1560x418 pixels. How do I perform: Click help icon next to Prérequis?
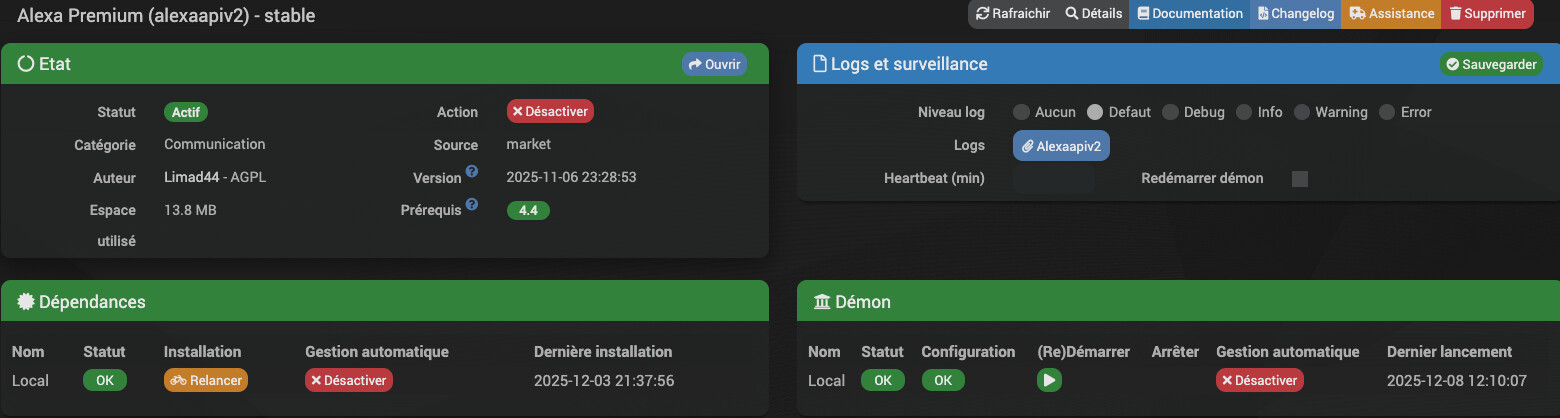tap(472, 205)
